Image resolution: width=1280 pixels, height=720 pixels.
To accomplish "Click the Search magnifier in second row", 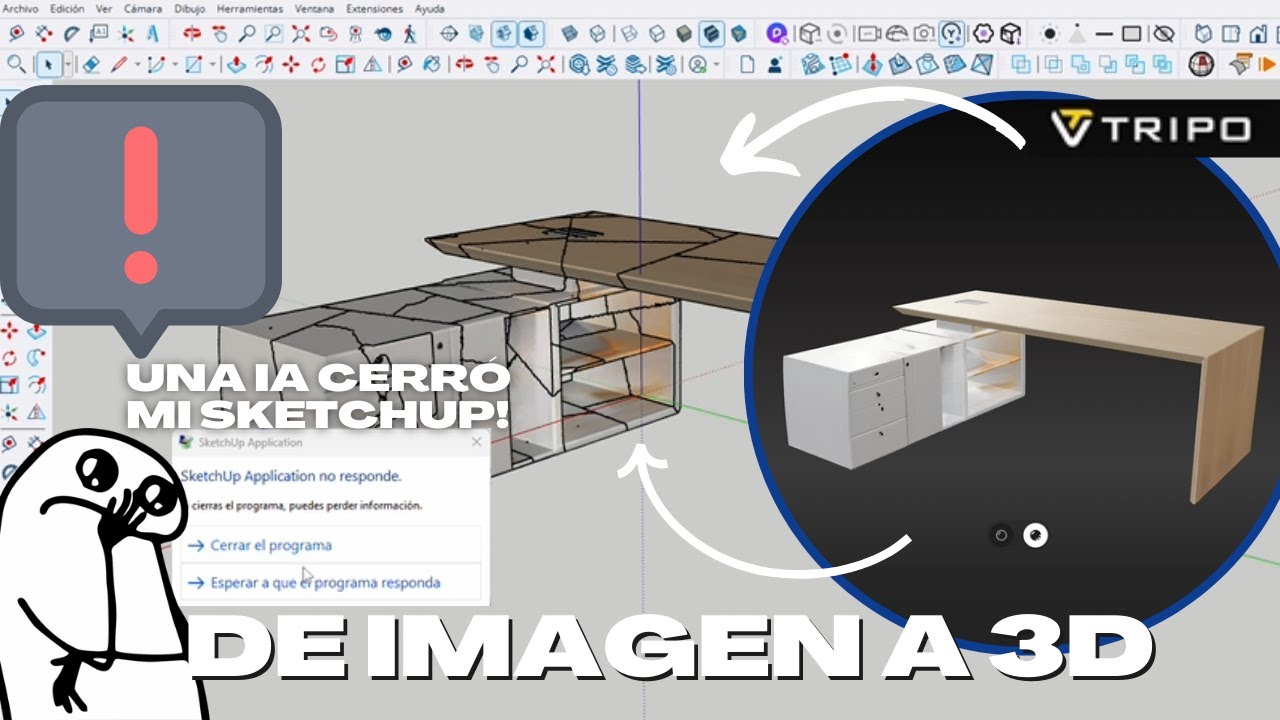I will click(x=17, y=65).
